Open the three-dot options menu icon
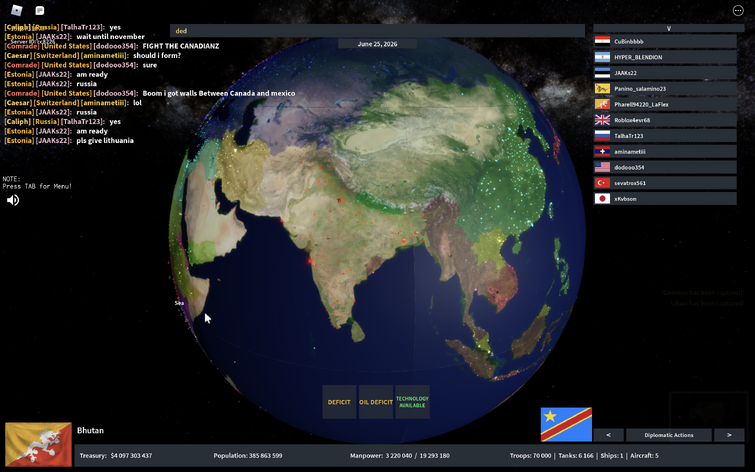Viewport: 755px width, 472px height. [x=738, y=10]
